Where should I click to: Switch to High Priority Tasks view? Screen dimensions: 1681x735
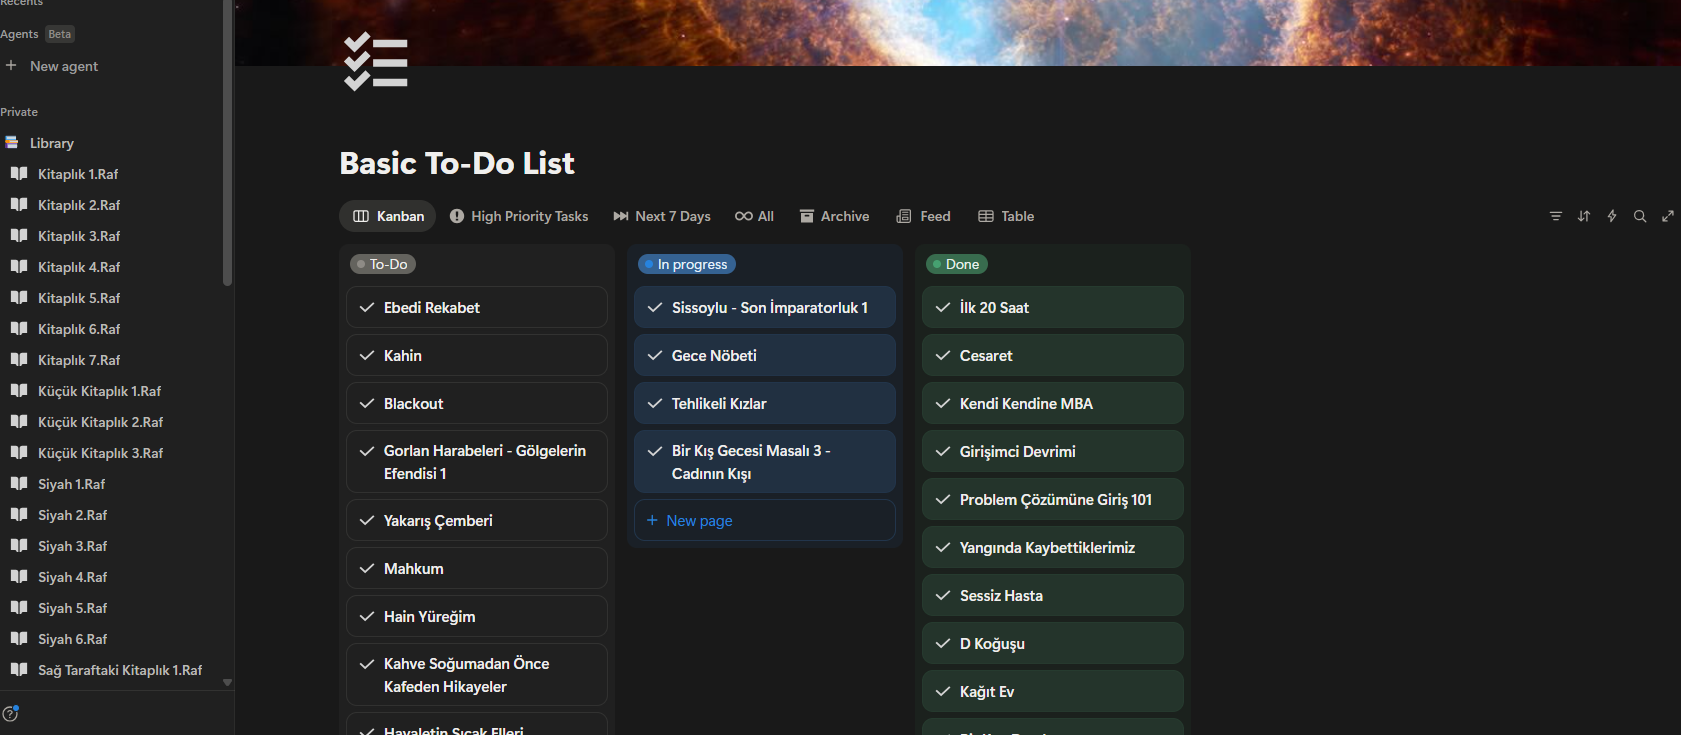coord(519,216)
